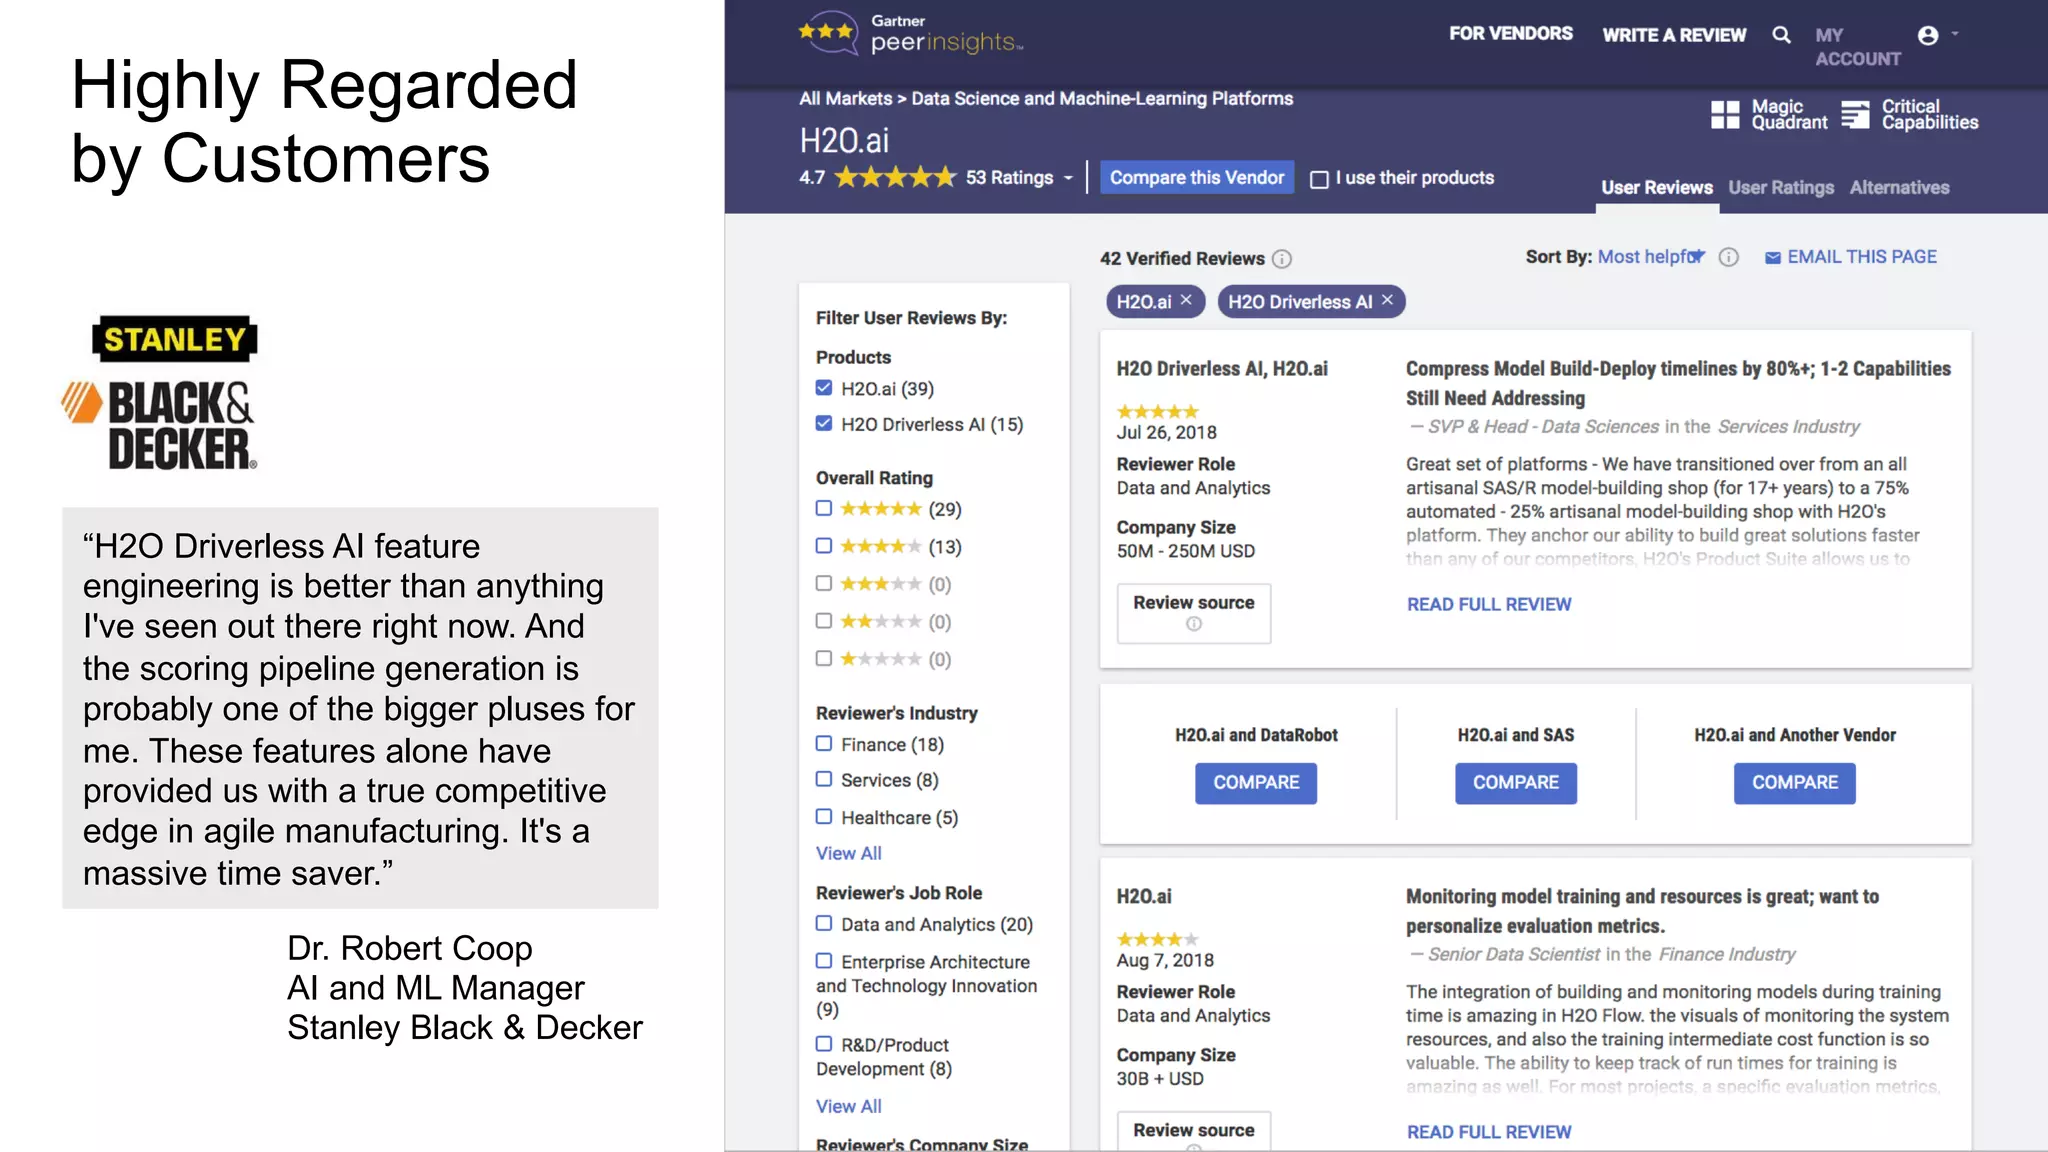Click the Compare this Vendor button
The width and height of the screenshot is (2048, 1152).
coord(1197,177)
